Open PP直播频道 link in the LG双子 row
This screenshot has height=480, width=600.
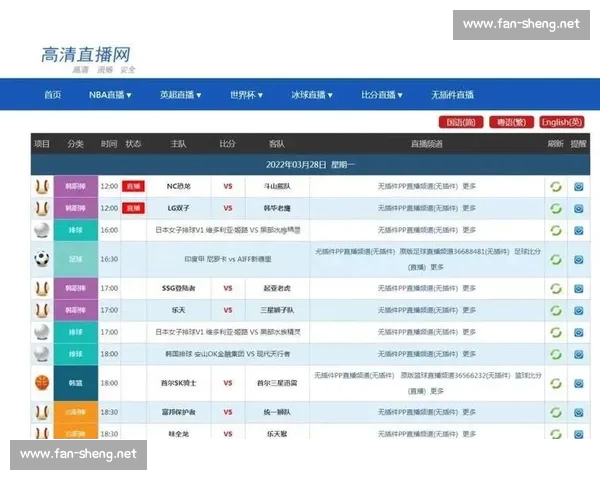click(x=418, y=208)
